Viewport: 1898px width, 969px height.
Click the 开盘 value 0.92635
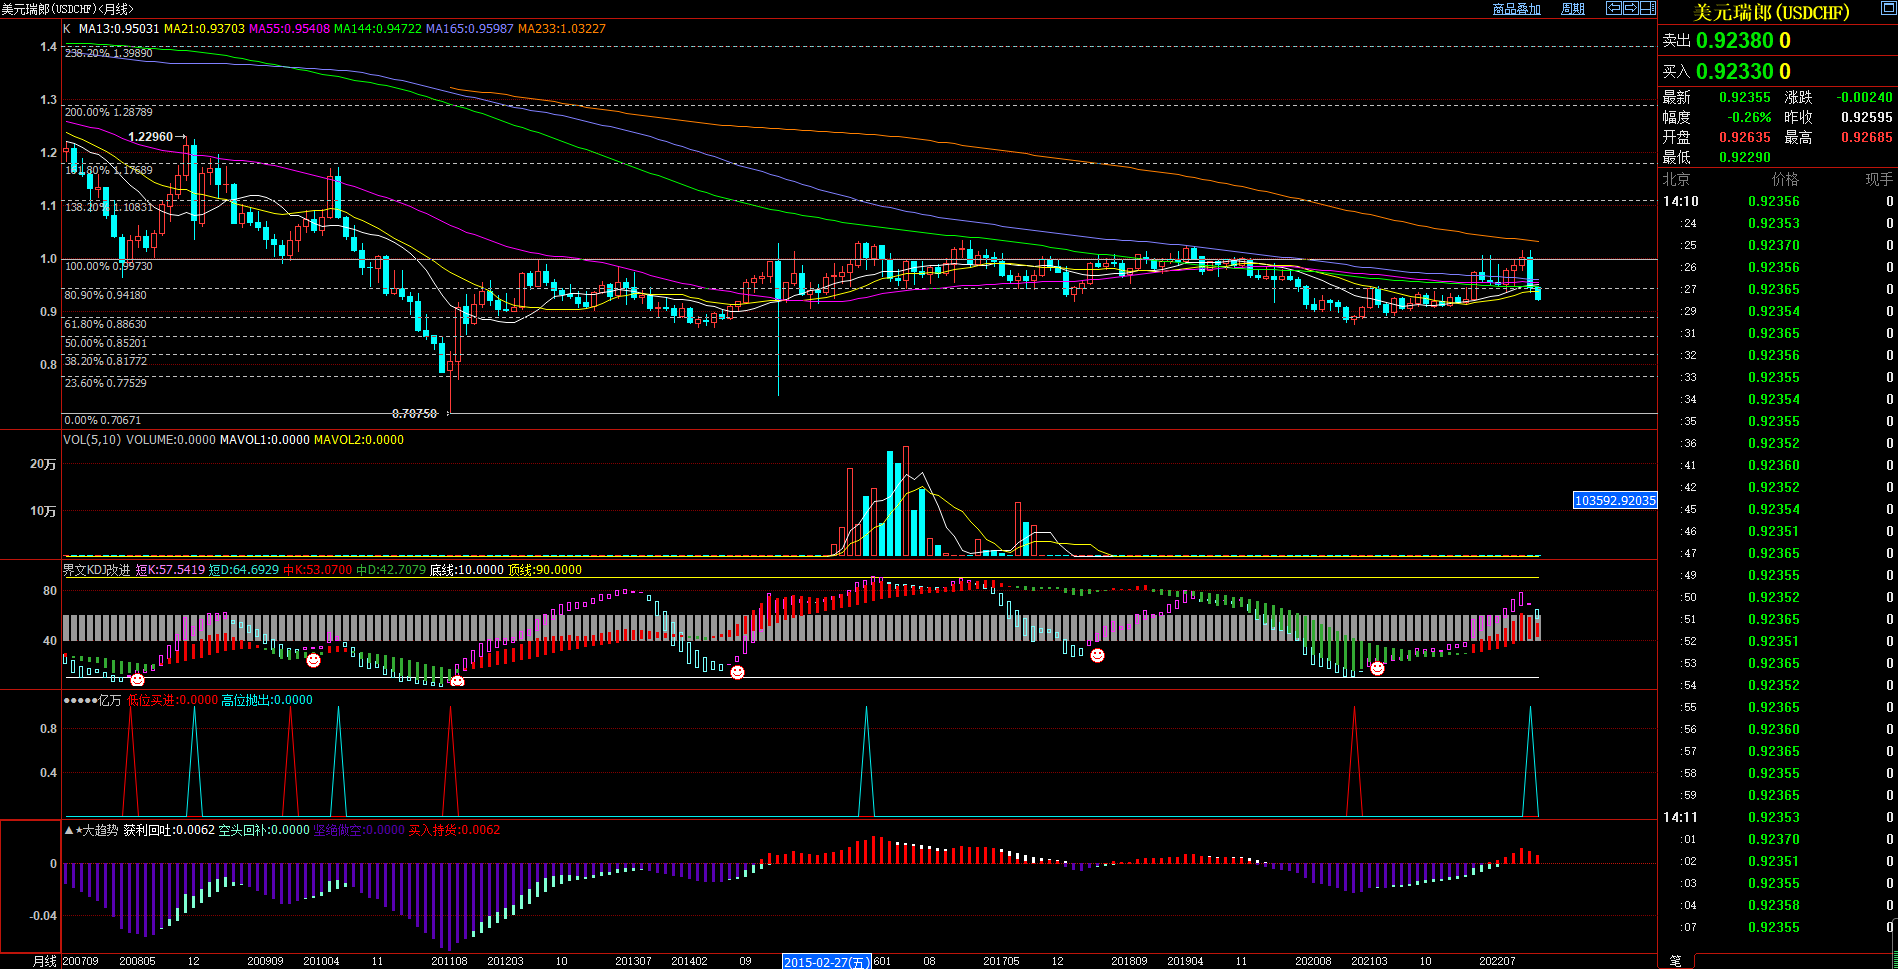tap(1745, 137)
